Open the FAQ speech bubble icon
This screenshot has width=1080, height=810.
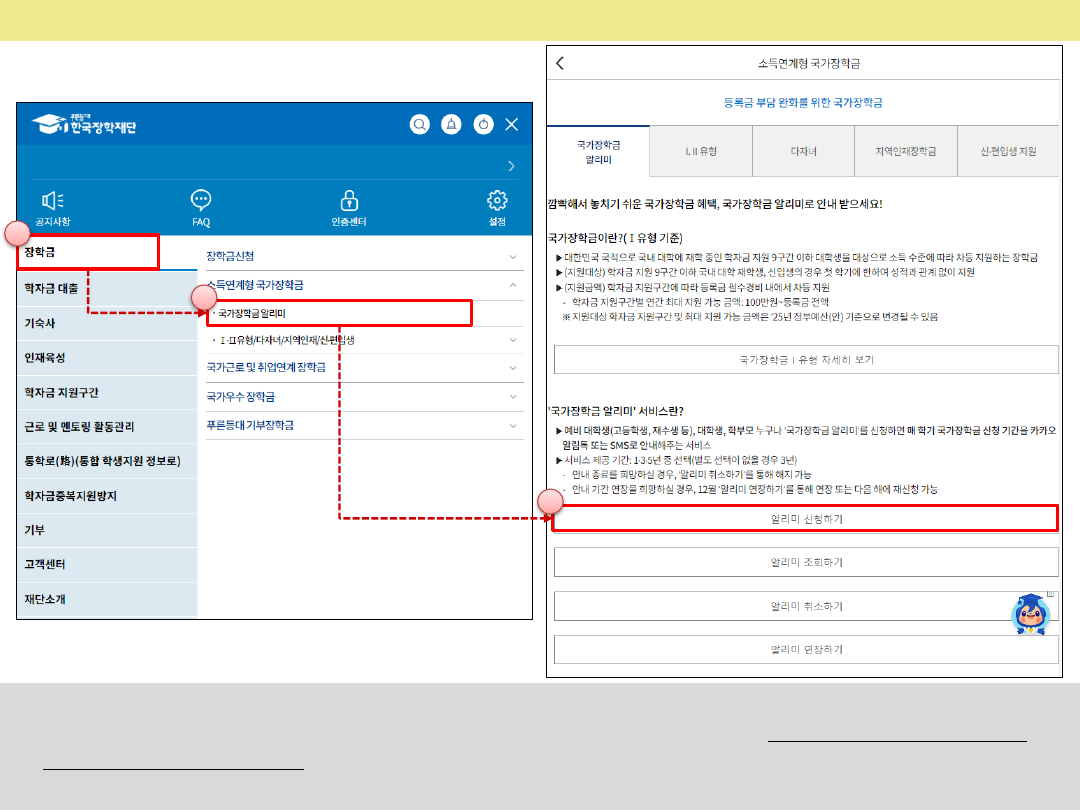201,200
